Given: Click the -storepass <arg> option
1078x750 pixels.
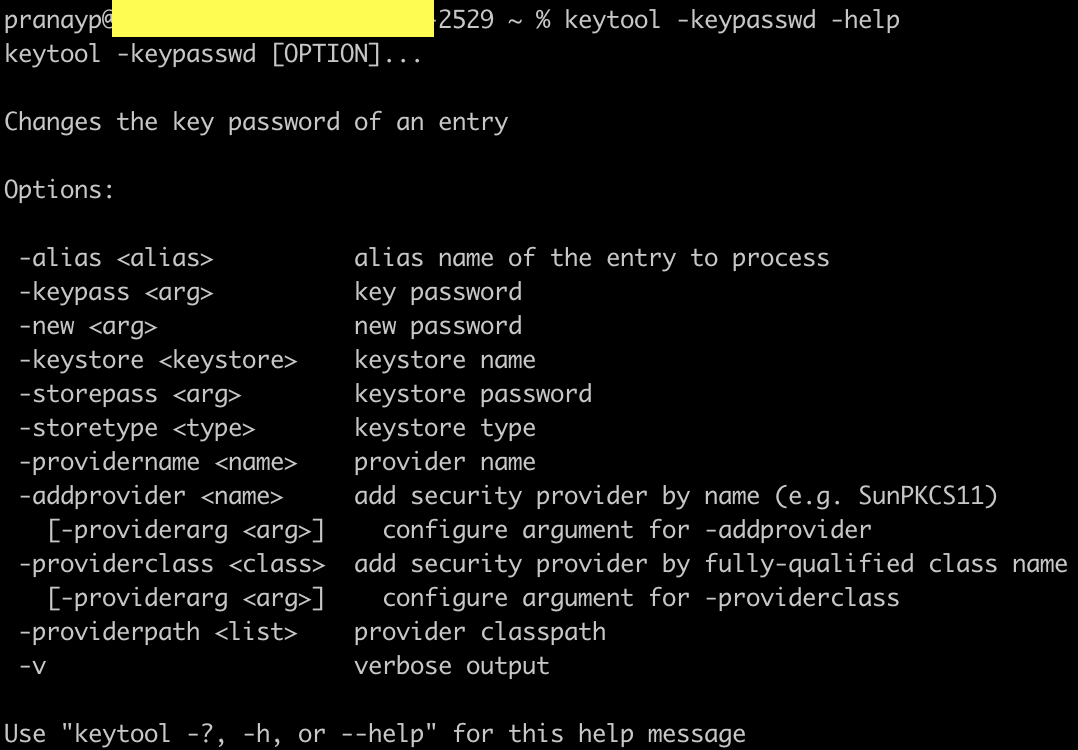Looking at the screenshot, I should [130, 394].
